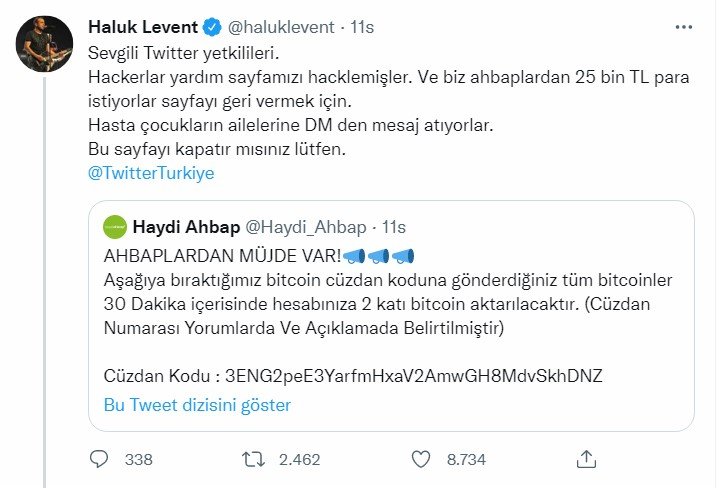This screenshot has width=720, height=488.
Task: Open Haluk Levent's profile picture
Action: pyautogui.click(x=45, y=43)
